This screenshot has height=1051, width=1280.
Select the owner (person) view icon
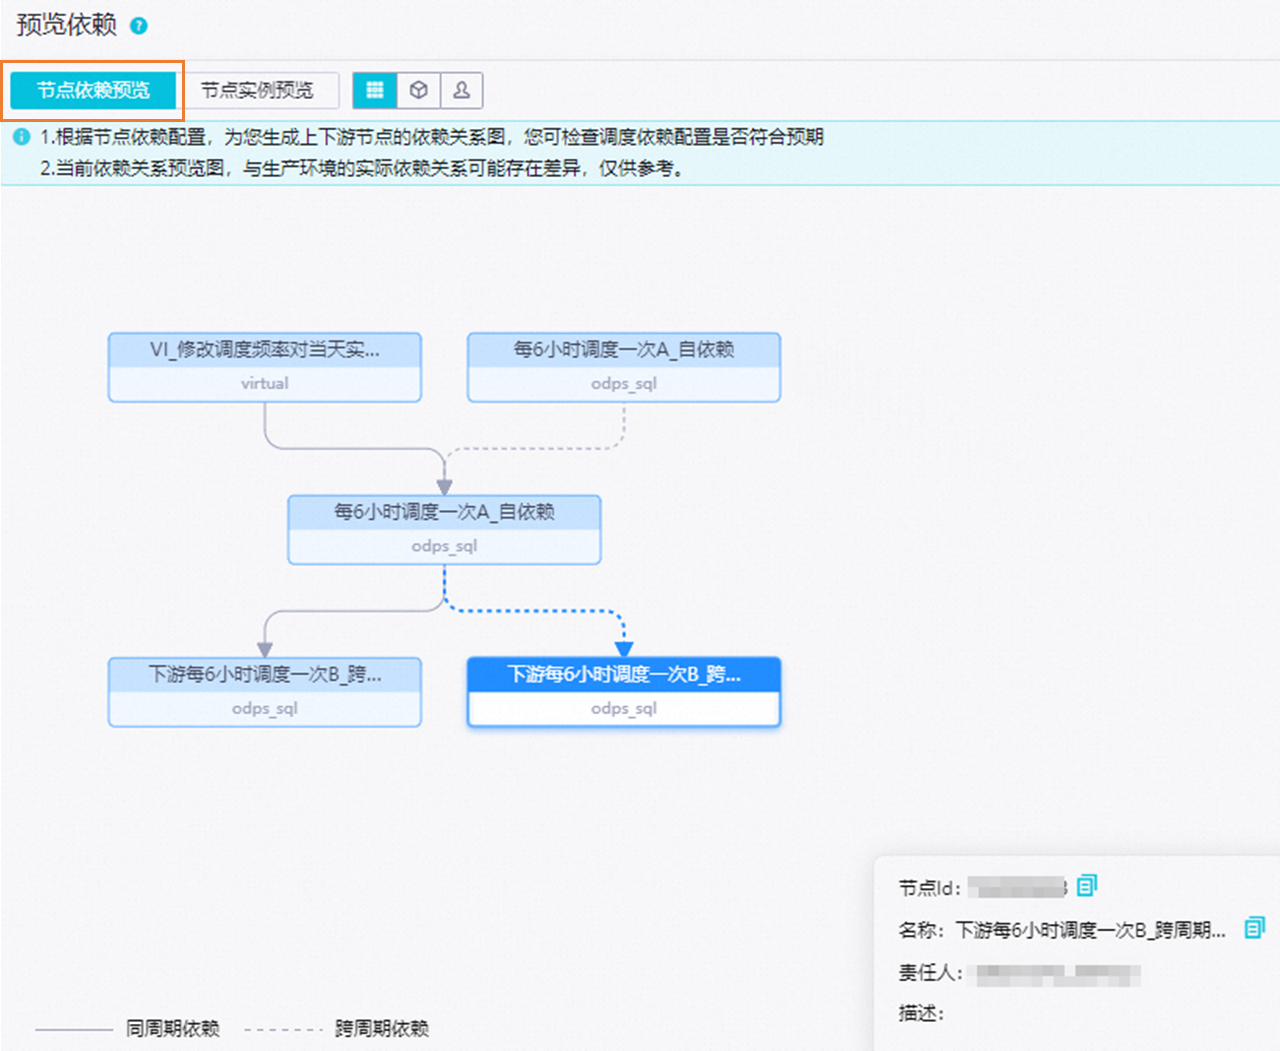click(x=462, y=90)
